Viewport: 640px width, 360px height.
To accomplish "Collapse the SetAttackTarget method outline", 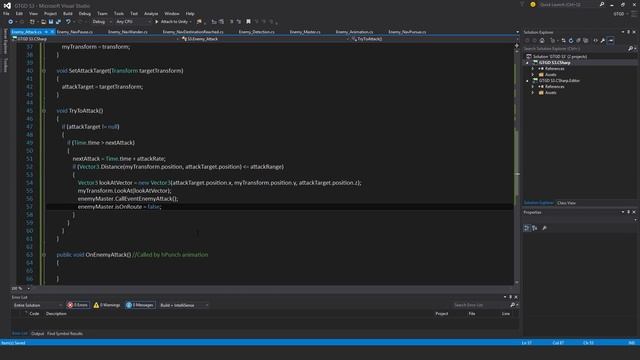I will click(44, 71).
